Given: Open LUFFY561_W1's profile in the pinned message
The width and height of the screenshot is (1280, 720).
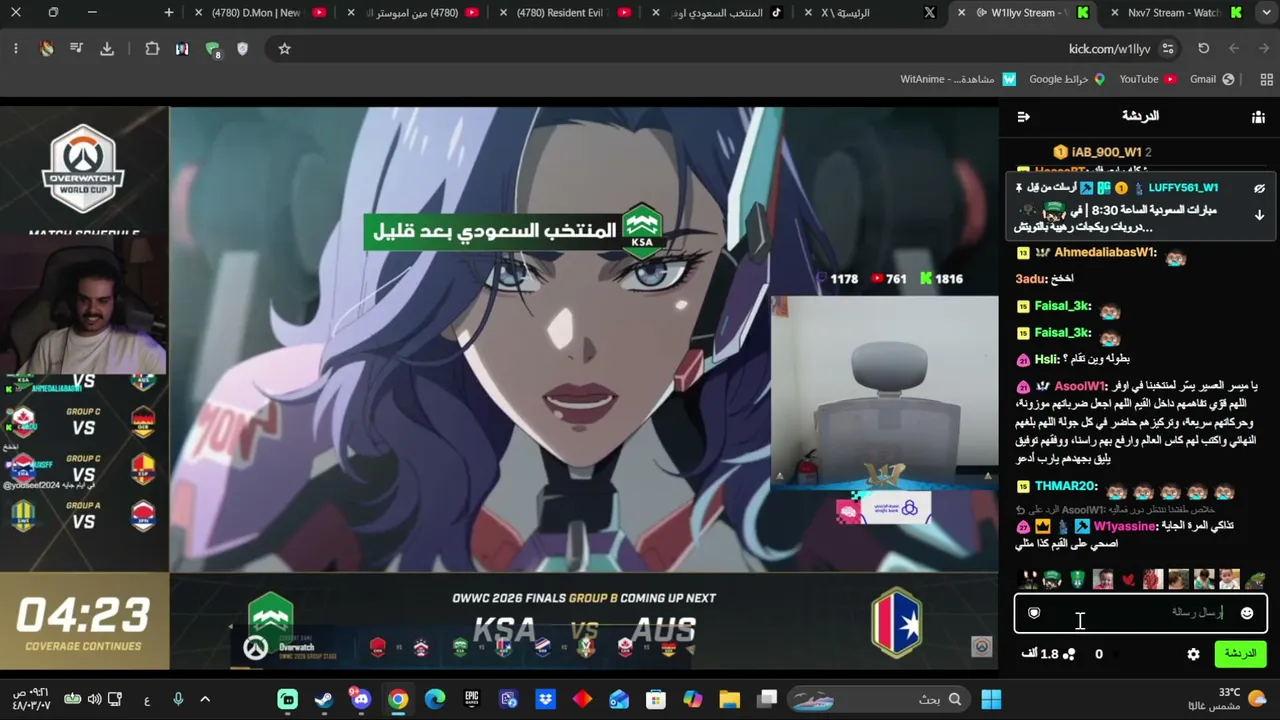Looking at the screenshot, I should tap(1183, 188).
